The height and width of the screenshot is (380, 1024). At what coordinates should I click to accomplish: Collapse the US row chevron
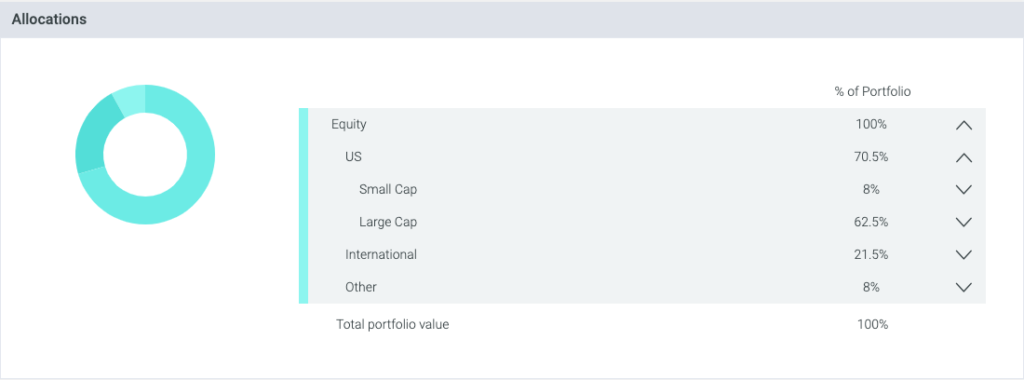pos(963,158)
